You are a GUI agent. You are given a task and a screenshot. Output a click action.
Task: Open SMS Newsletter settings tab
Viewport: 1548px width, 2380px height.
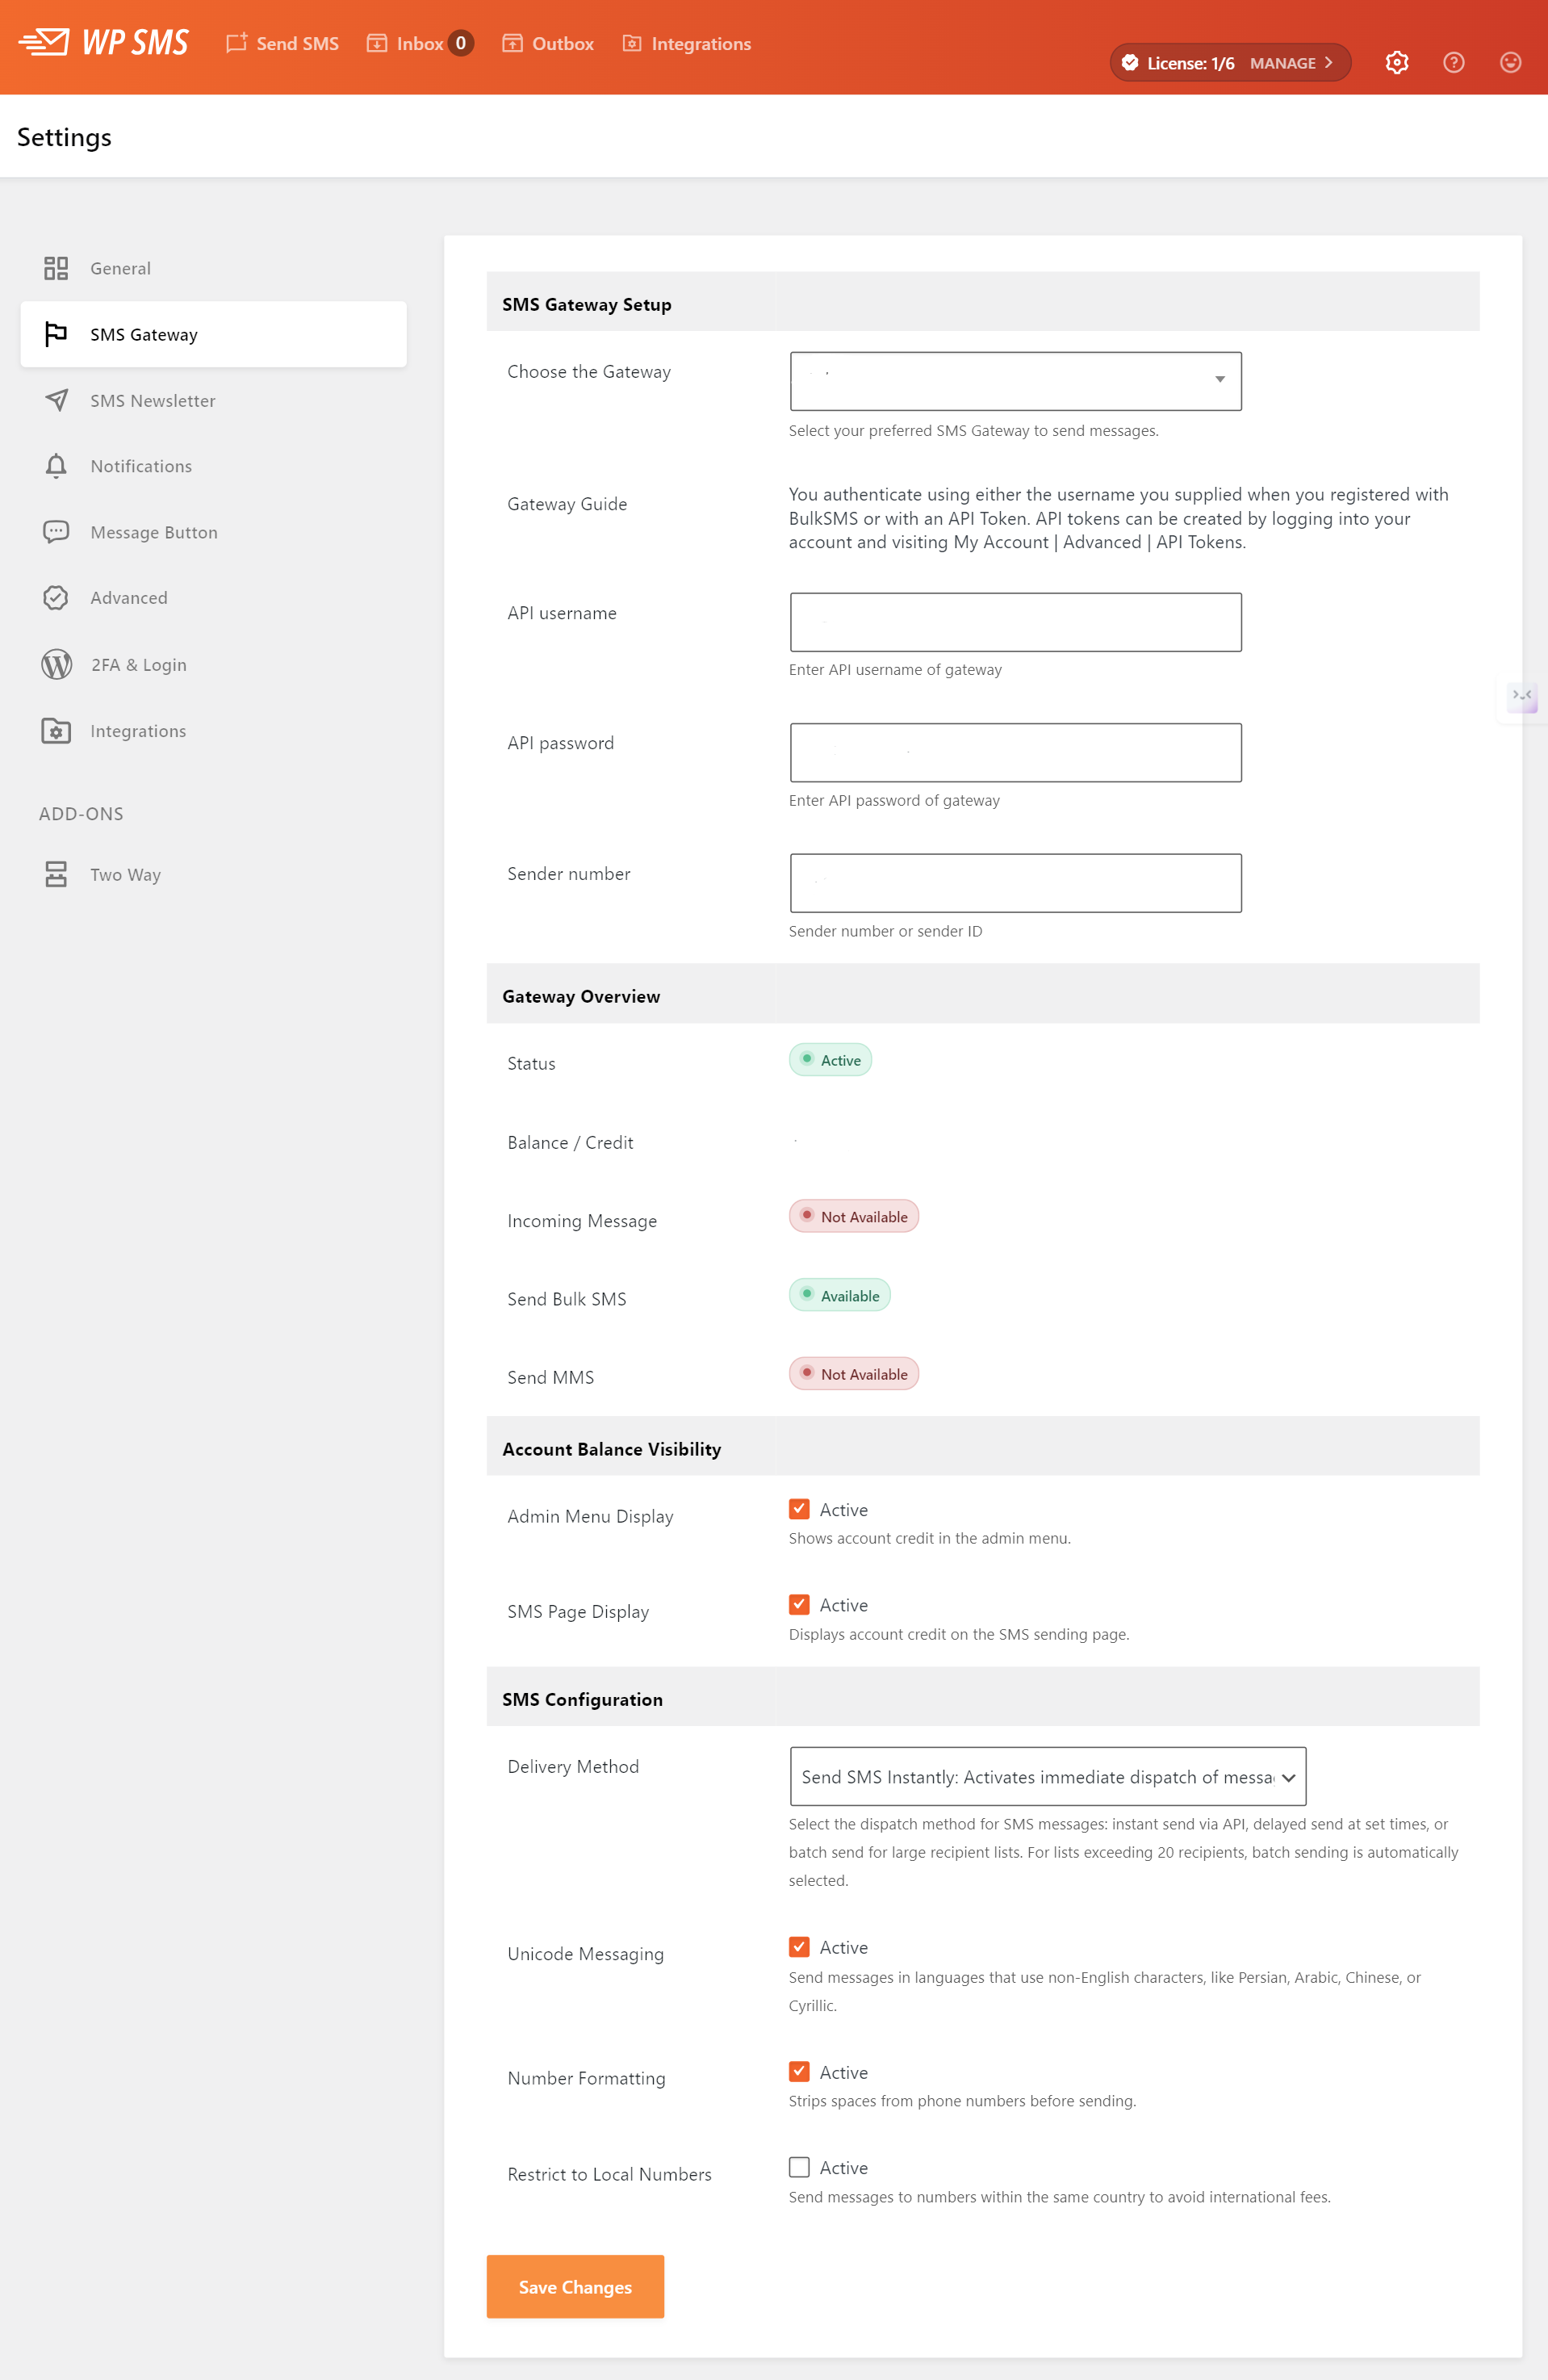coord(213,400)
